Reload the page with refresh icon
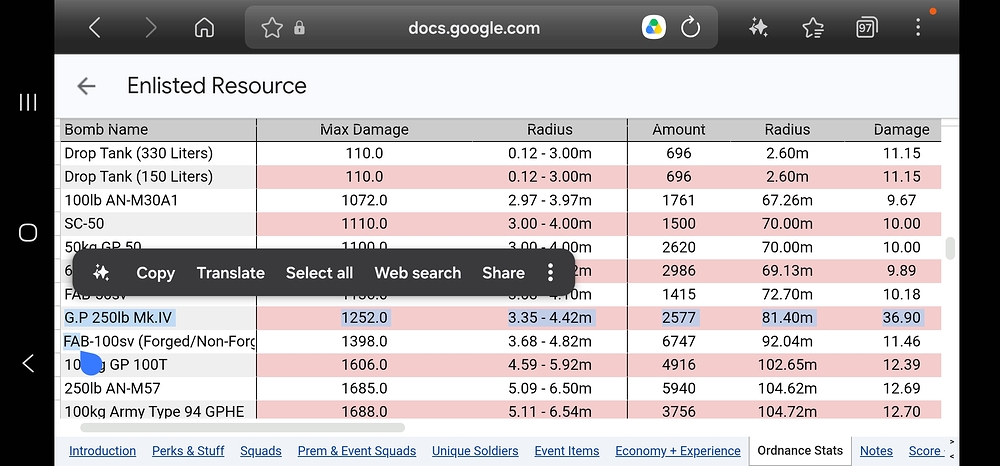Image resolution: width=1000 pixels, height=466 pixels. [x=690, y=27]
